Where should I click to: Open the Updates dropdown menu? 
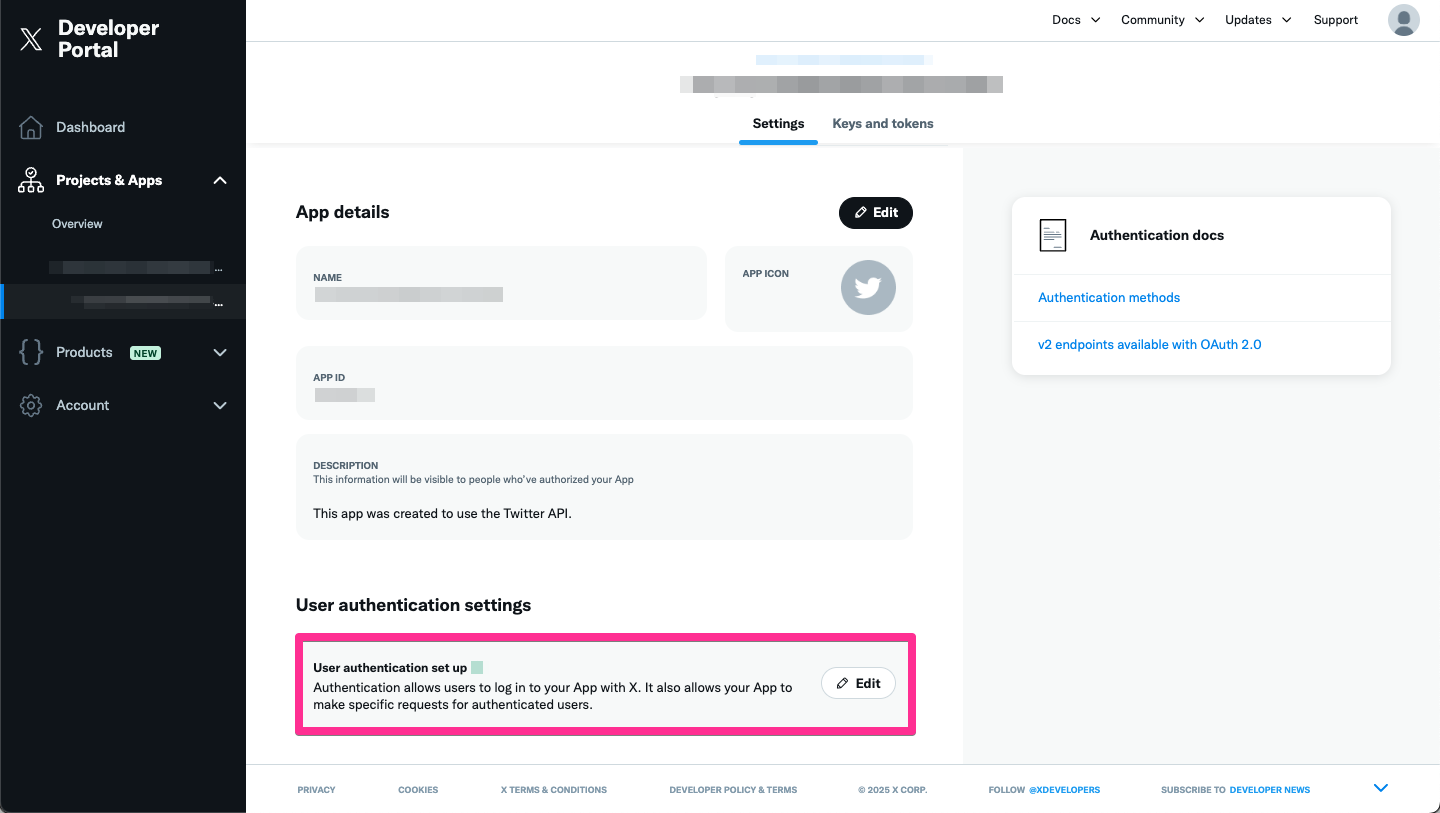1258,20
